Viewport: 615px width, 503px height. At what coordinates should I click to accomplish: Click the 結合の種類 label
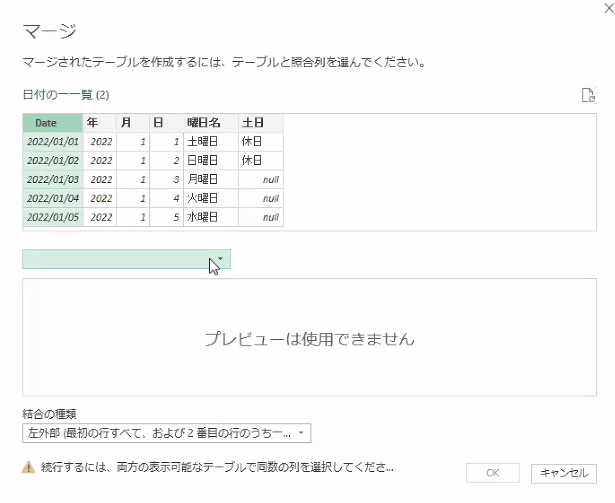coord(49,414)
